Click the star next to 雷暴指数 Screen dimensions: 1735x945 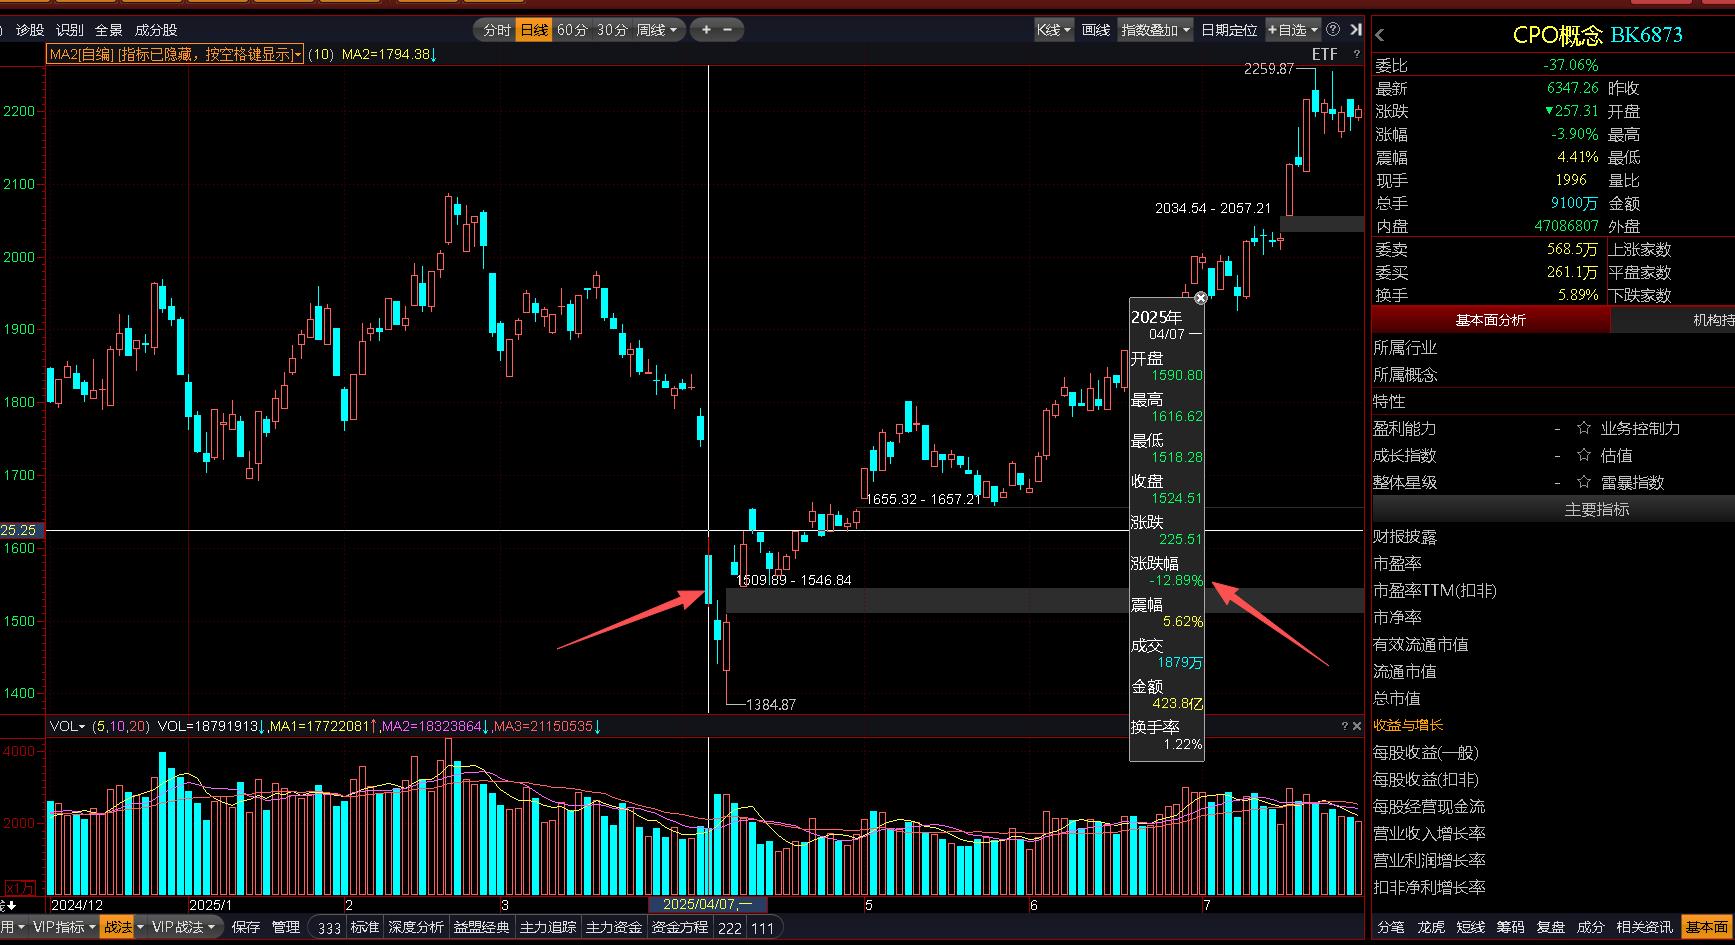[x=1584, y=482]
